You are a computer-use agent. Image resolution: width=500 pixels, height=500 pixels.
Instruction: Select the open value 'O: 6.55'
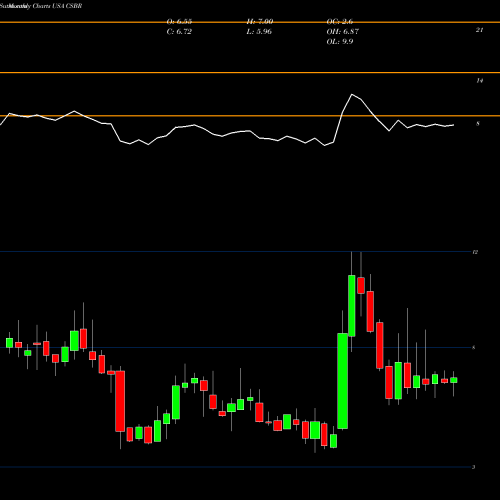pyautogui.click(x=179, y=22)
